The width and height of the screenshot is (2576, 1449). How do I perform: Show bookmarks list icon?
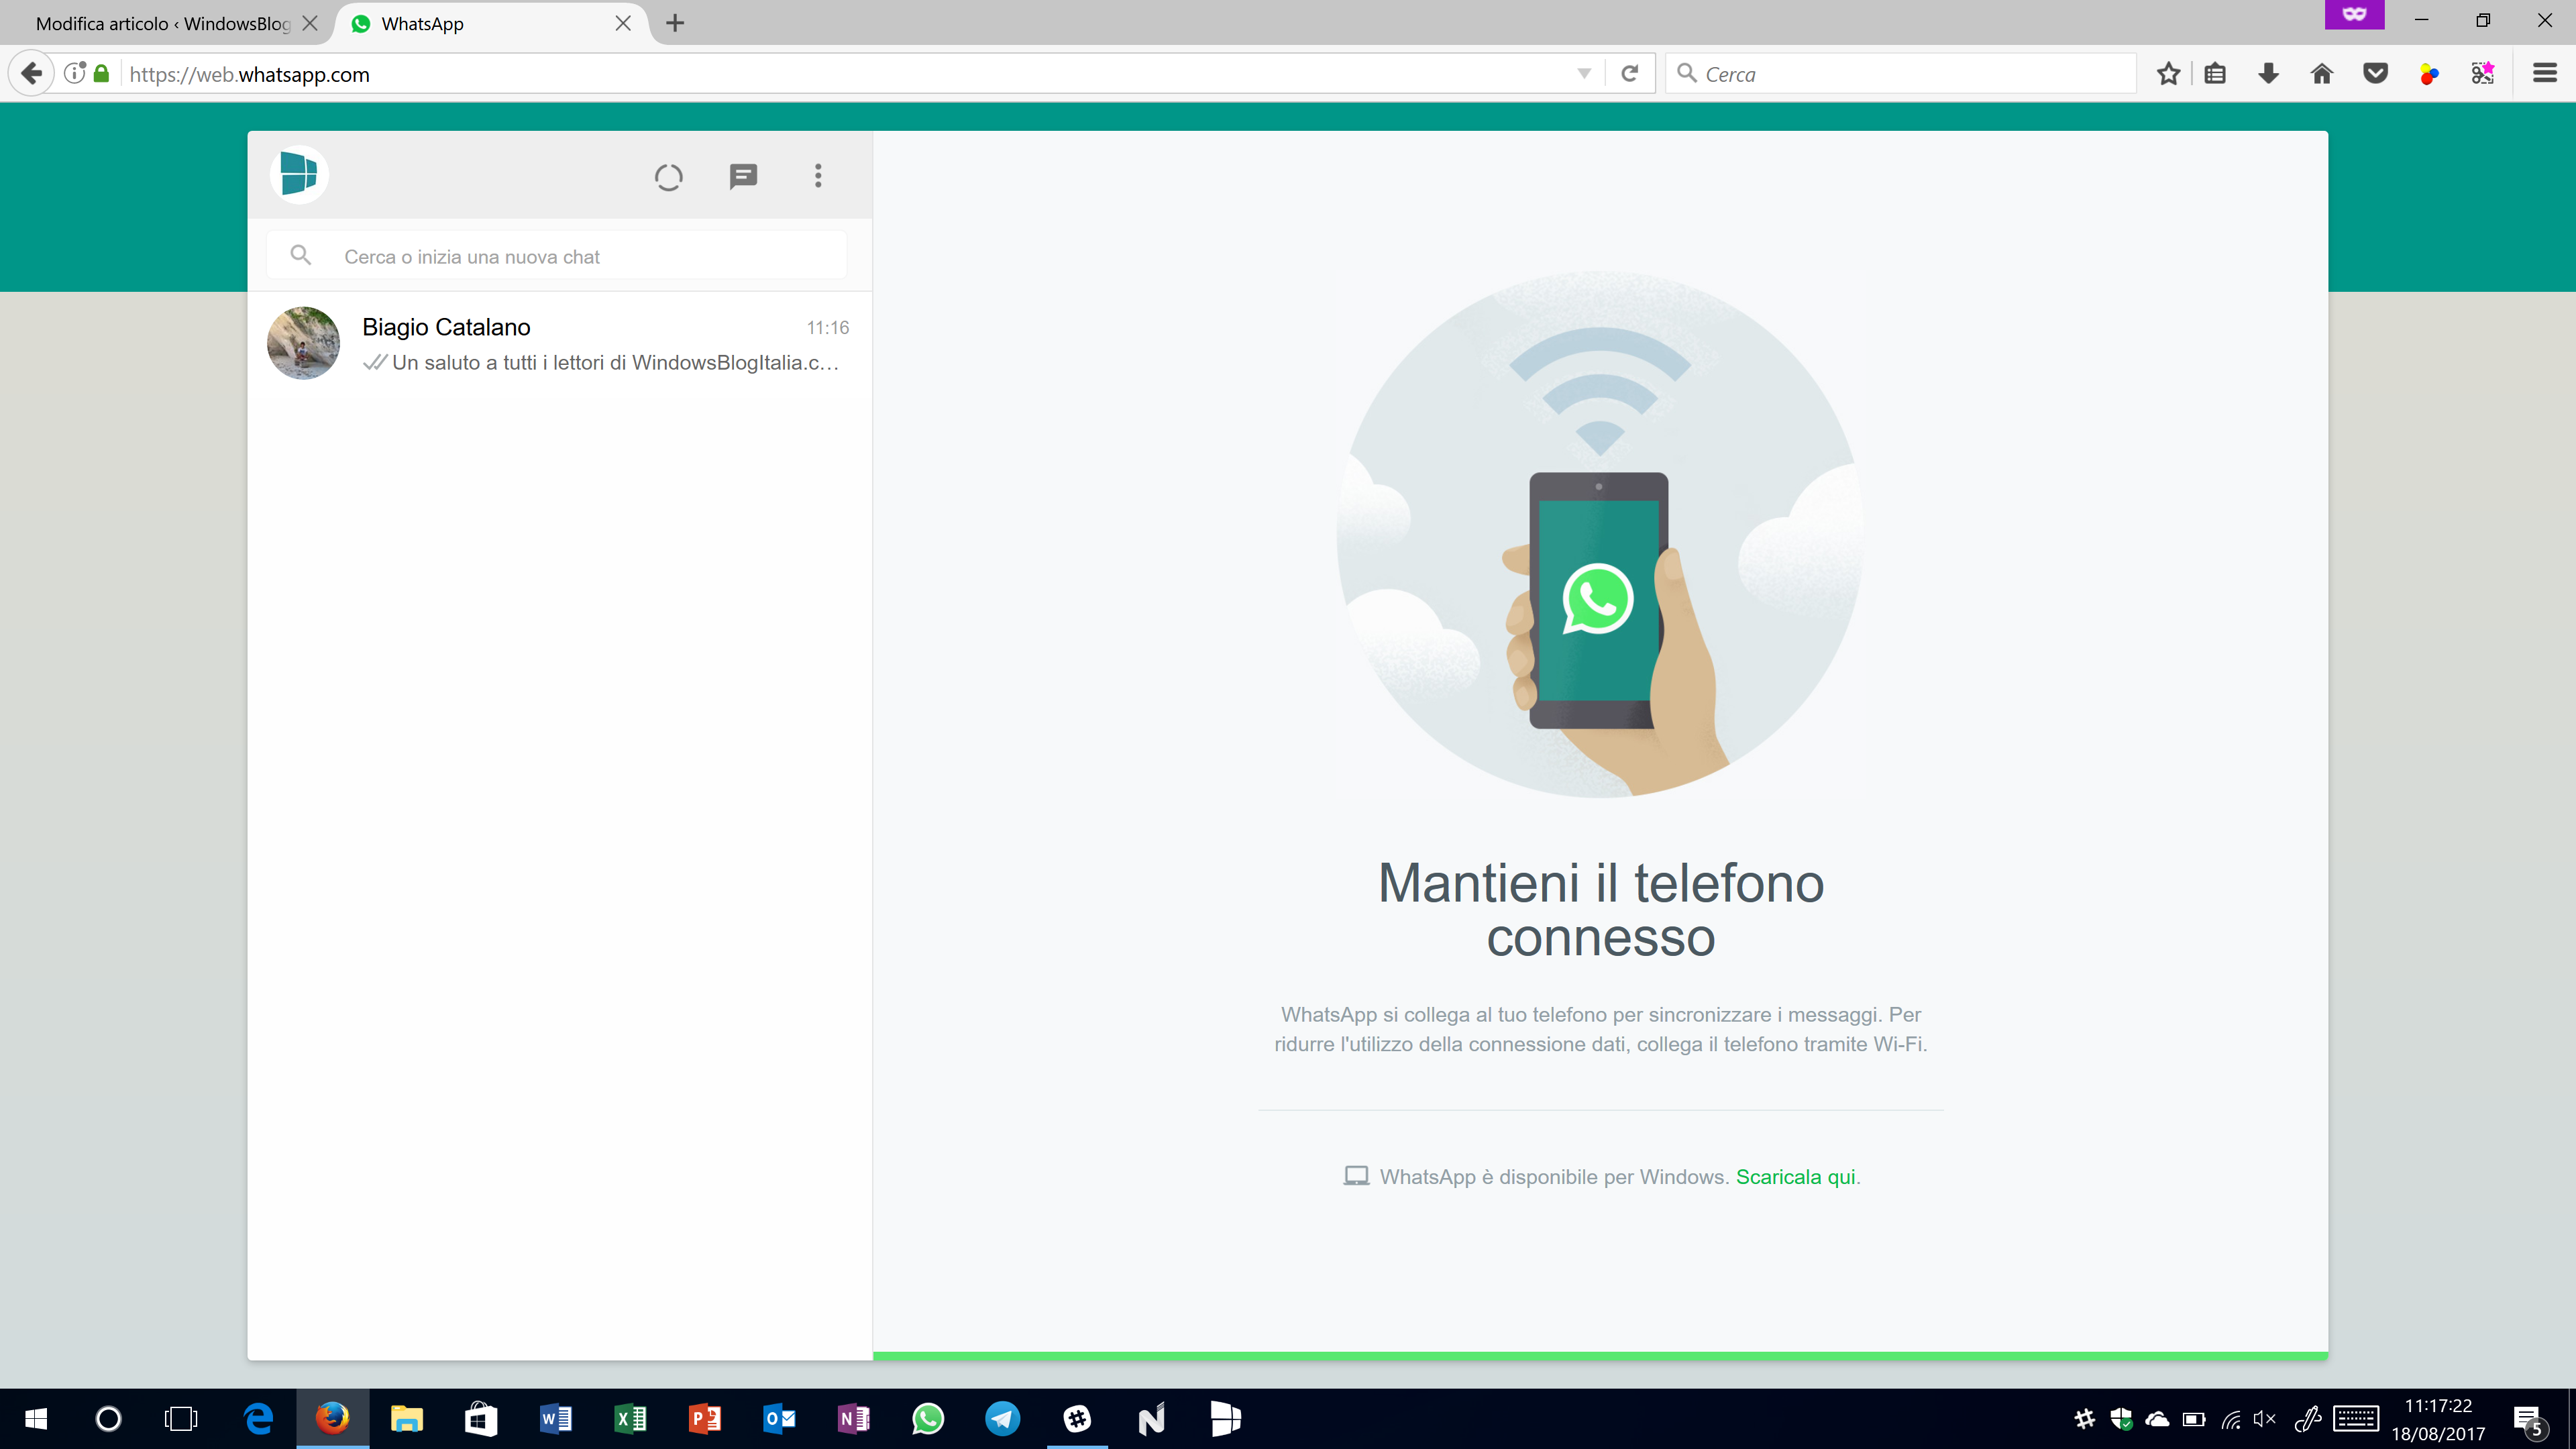coord(2215,74)
